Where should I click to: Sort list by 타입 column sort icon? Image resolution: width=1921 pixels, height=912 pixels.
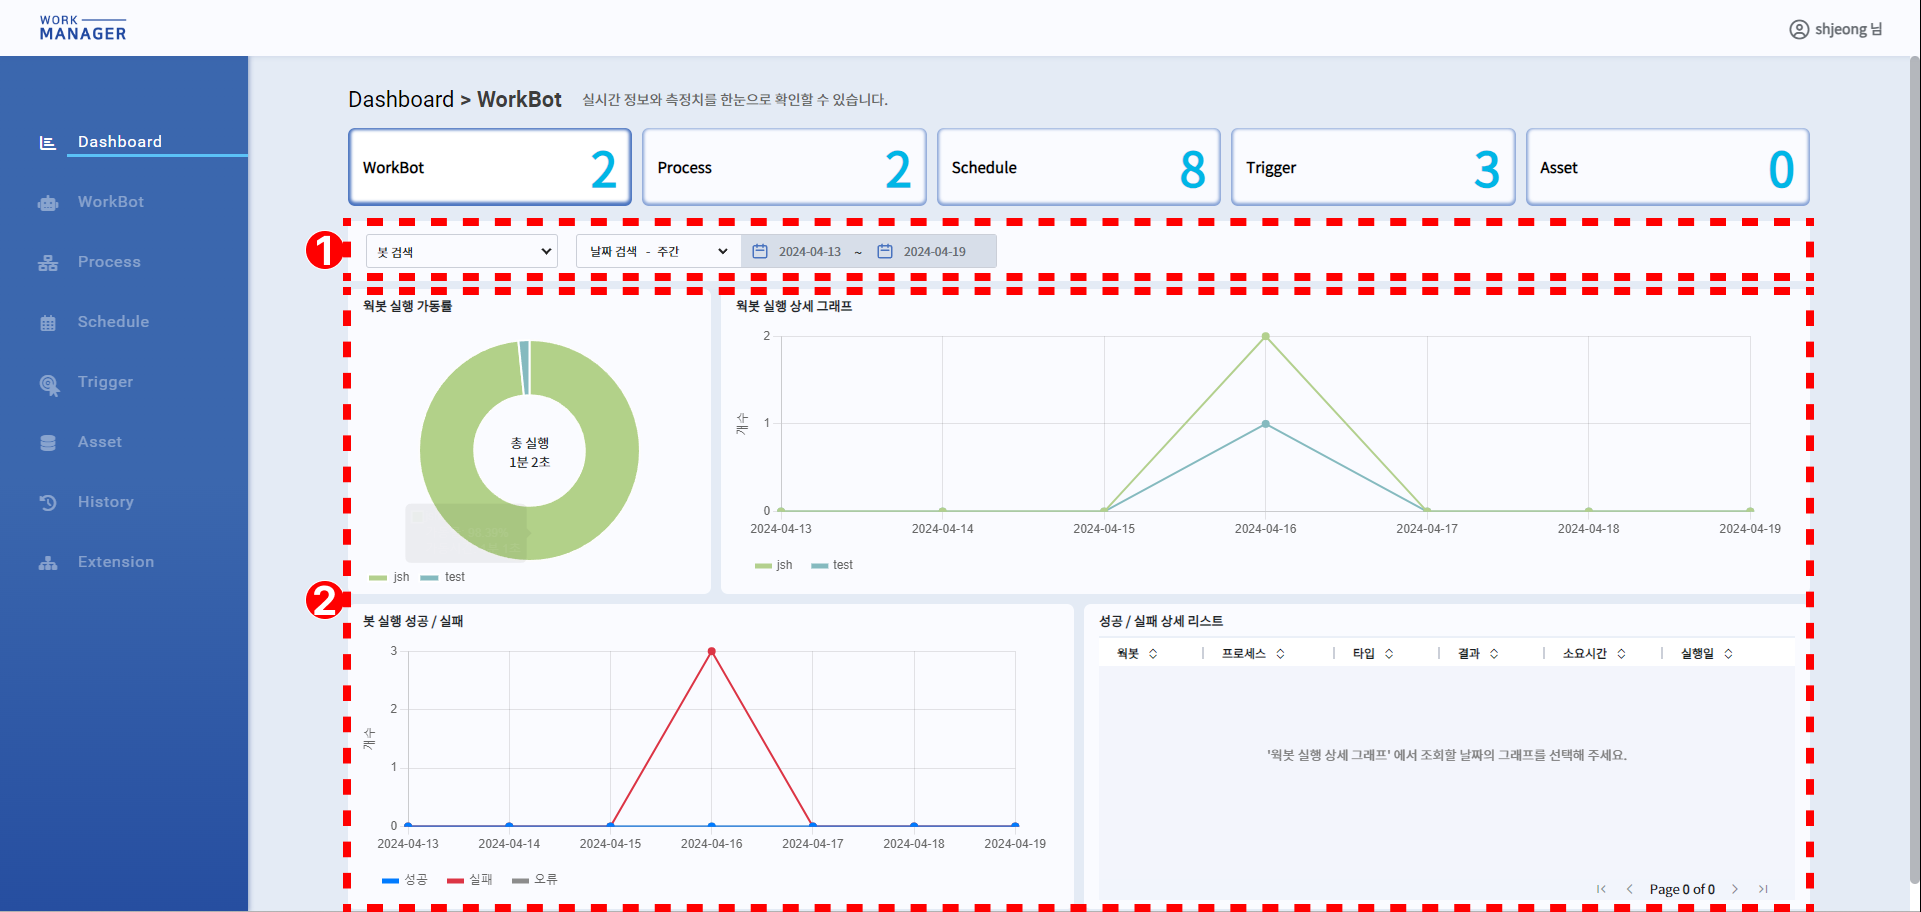pos(1389,653)
